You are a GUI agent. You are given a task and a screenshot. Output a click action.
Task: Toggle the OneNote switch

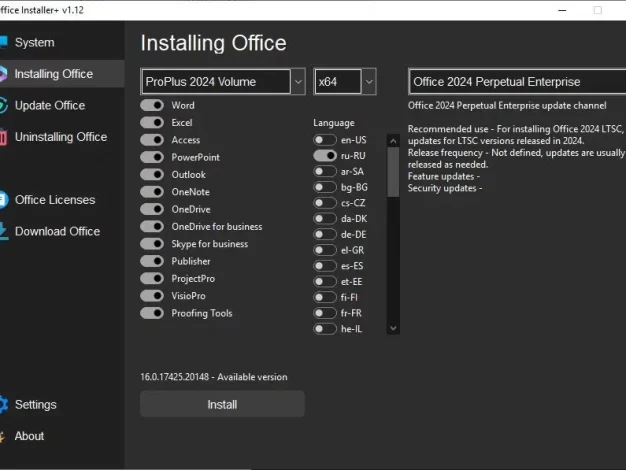pos(152,192)
